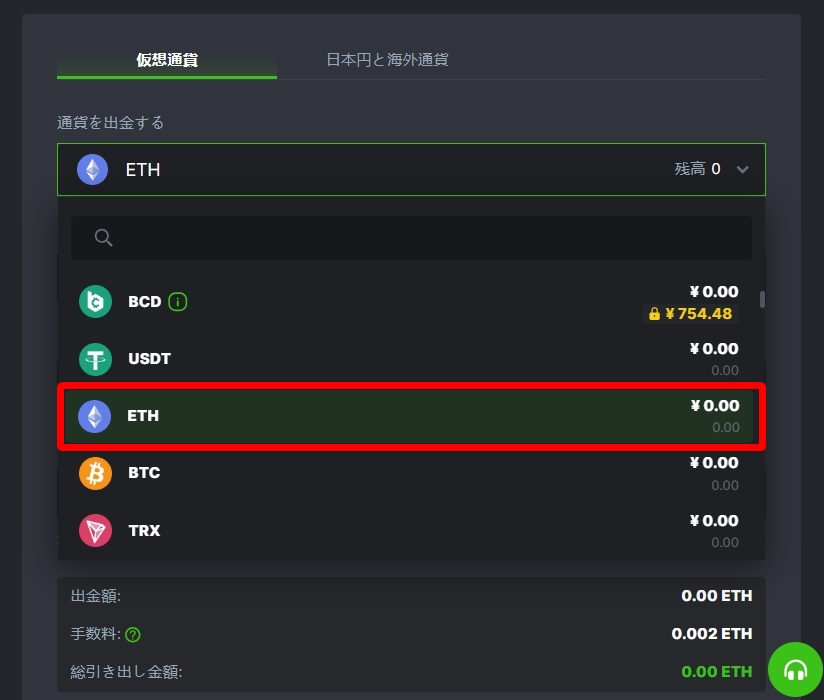This screenshot has height=700, width=824.
Task: Click the USDT Tether coin icon
Action: pos(95,359)
